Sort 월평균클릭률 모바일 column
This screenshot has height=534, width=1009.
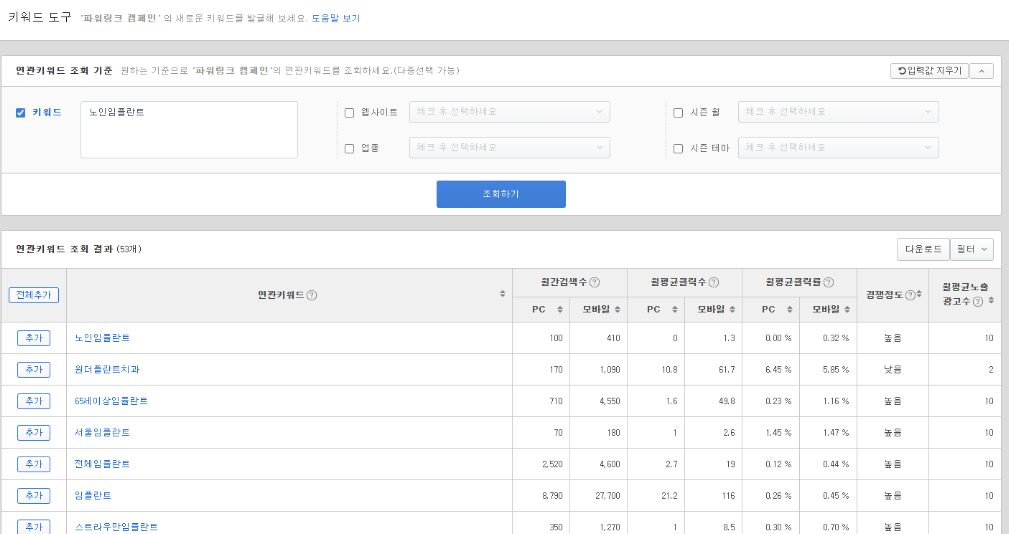point(847,309)
